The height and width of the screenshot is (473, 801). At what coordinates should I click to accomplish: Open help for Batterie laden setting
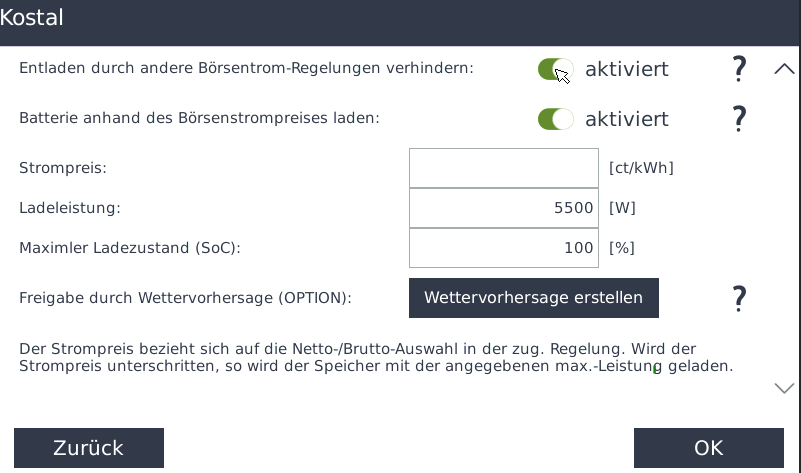pos(739,119)
